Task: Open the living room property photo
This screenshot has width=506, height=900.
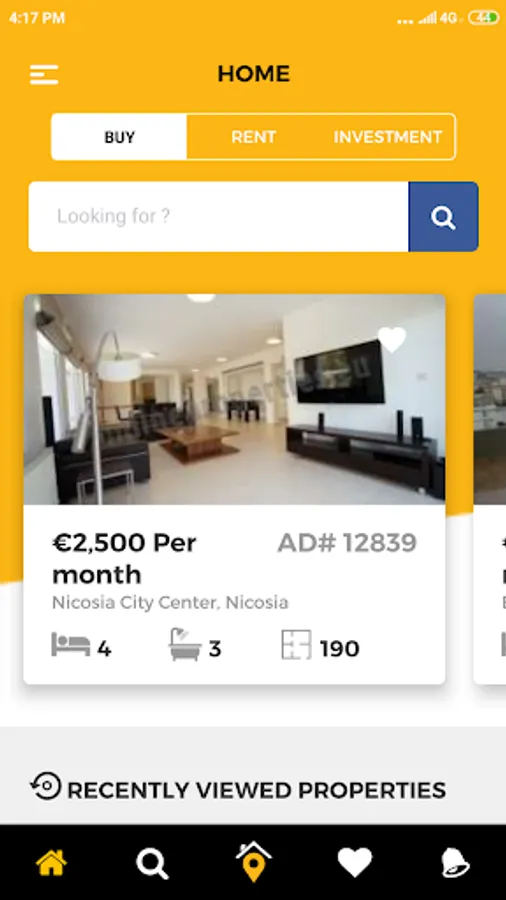Action: click(234, 399)
